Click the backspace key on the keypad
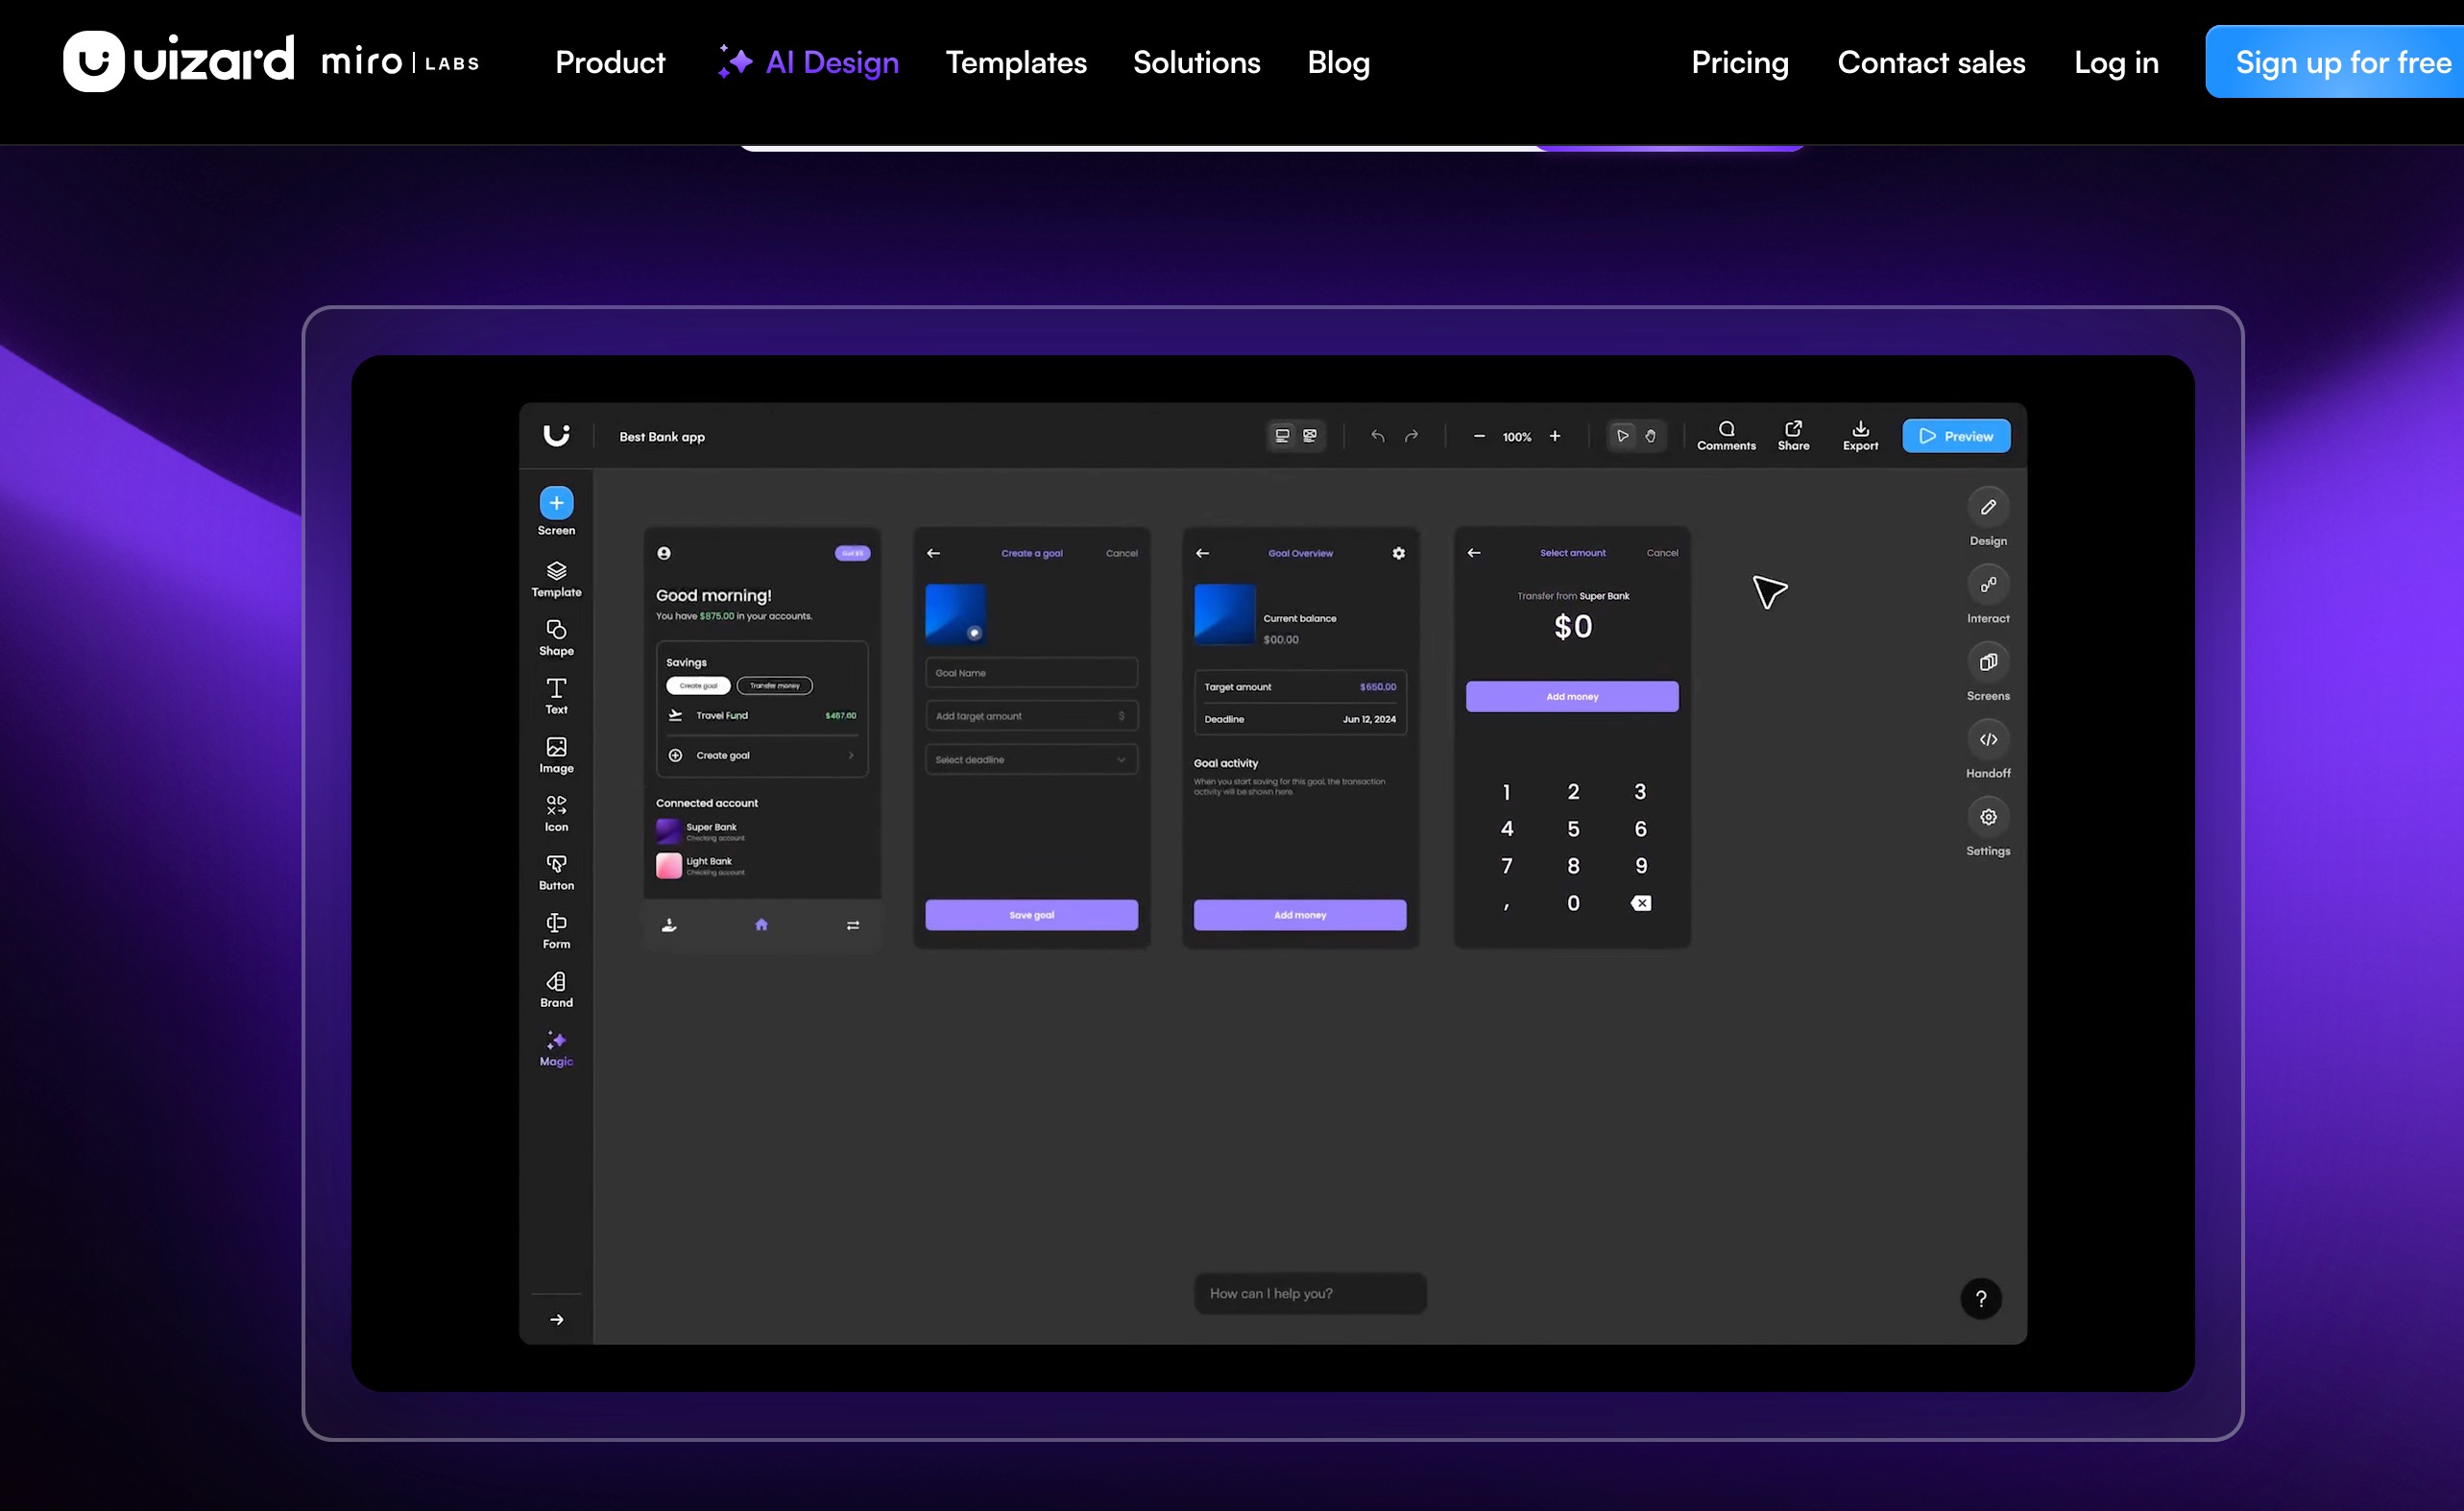 pyautogui.click(x=1641, y=903)
